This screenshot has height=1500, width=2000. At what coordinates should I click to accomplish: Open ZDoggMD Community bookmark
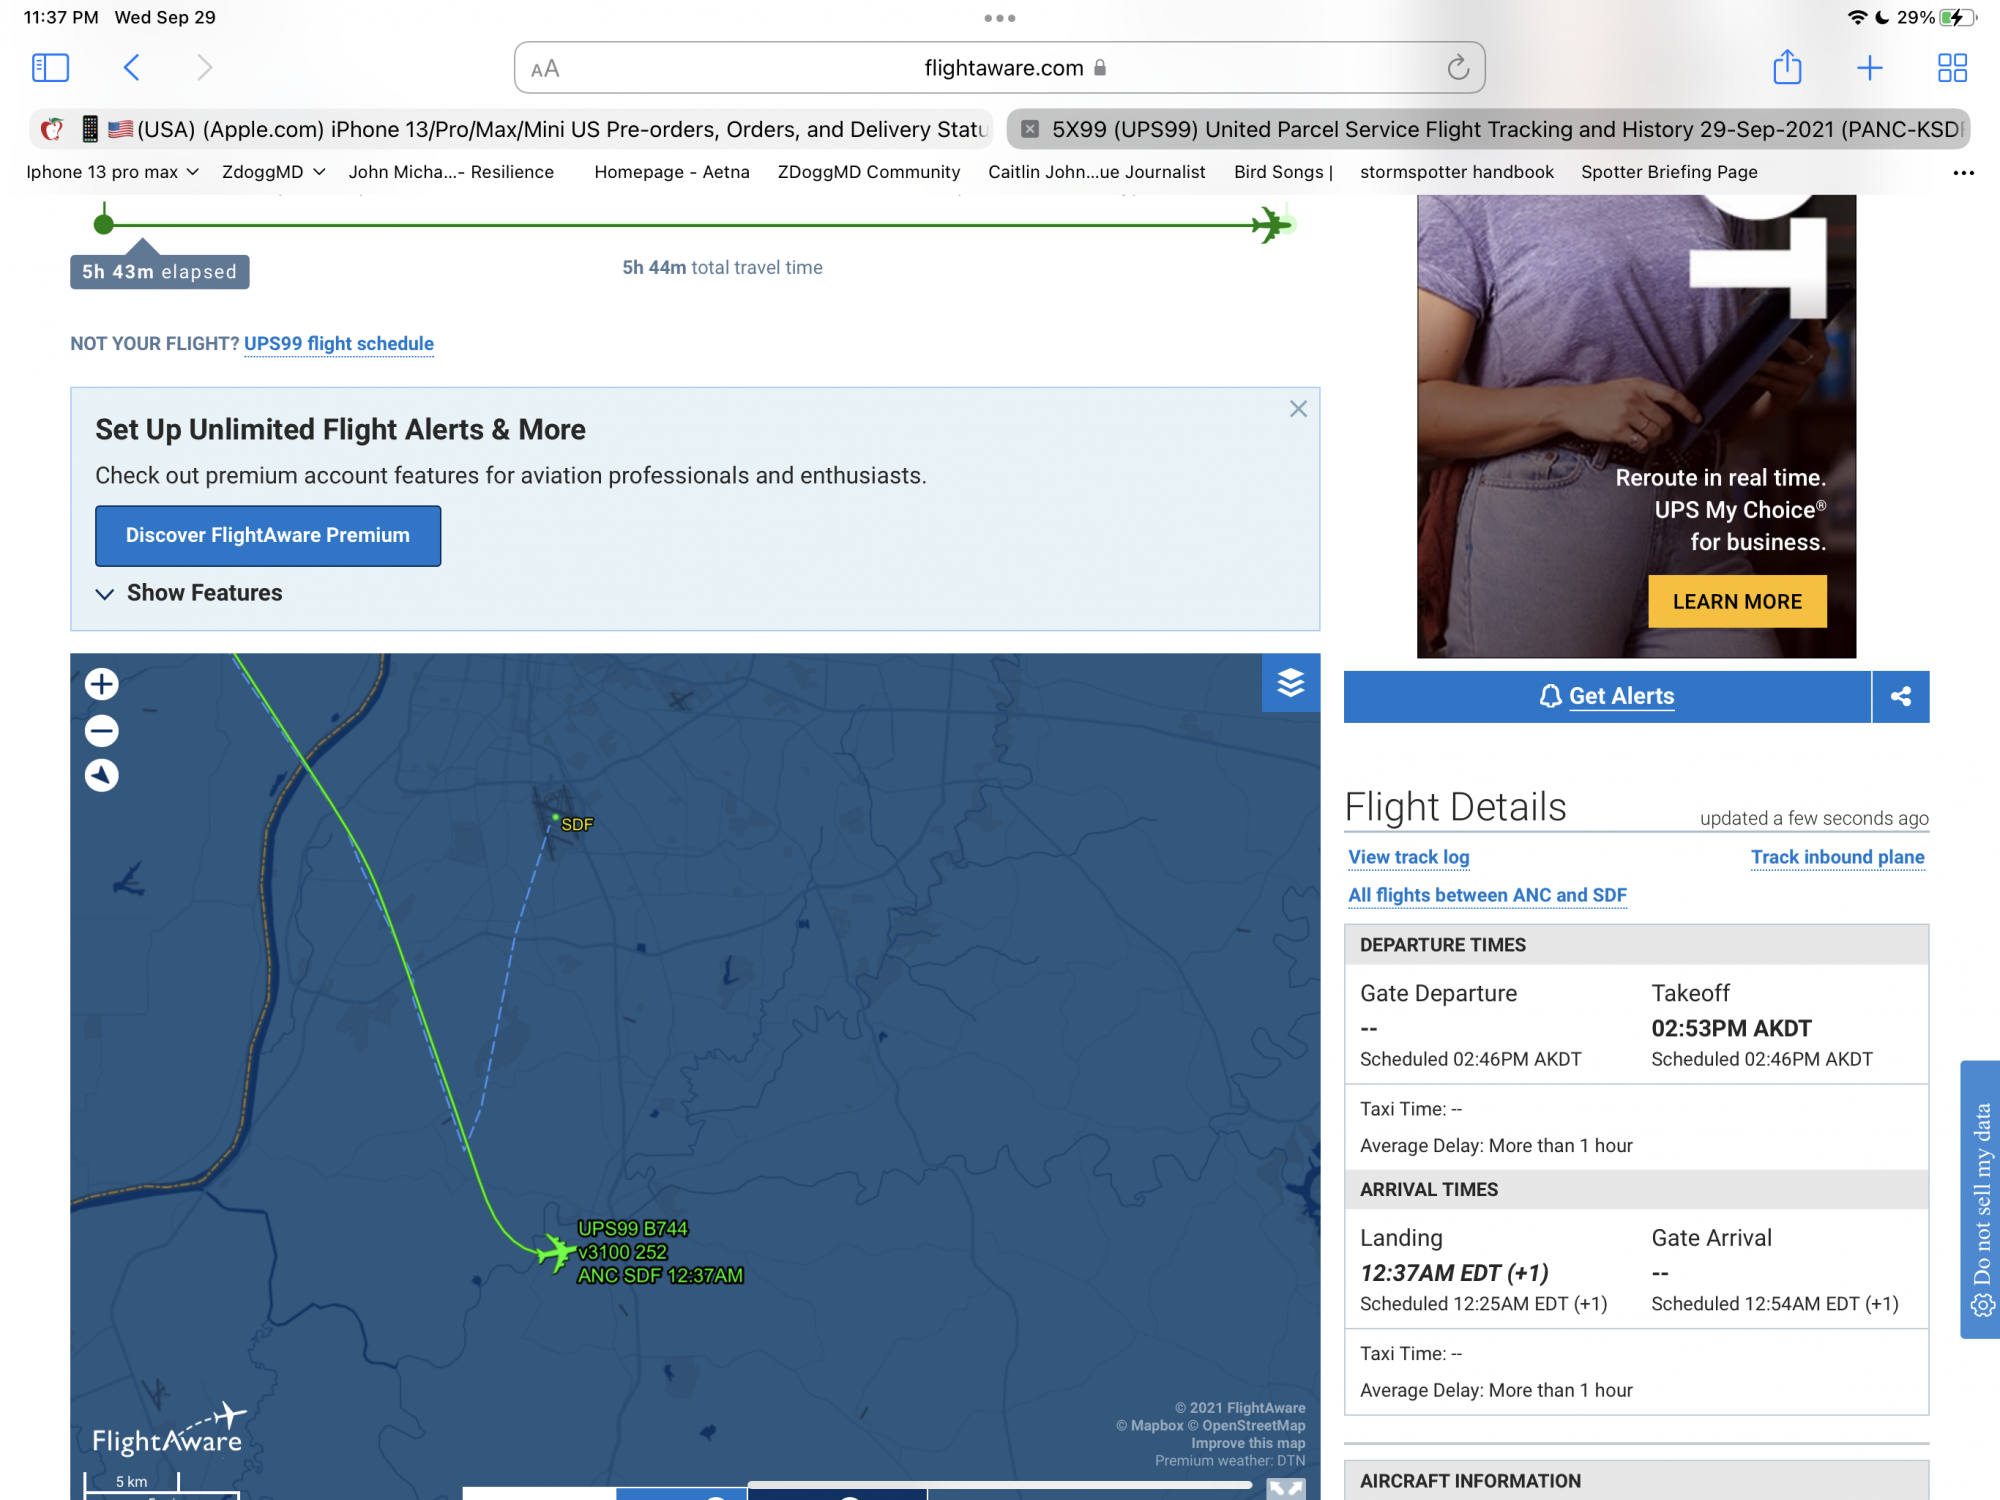(x=869, y=172)
